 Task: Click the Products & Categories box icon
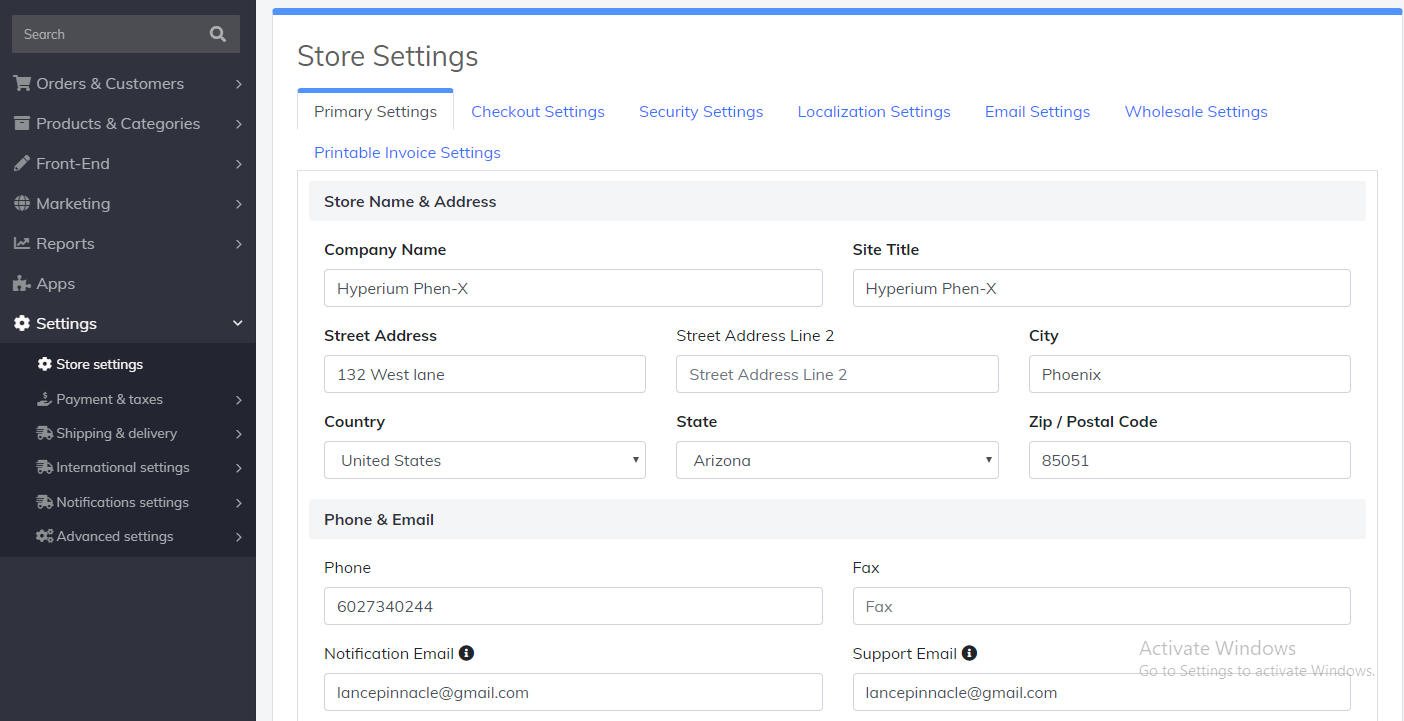tap(22, 123)
